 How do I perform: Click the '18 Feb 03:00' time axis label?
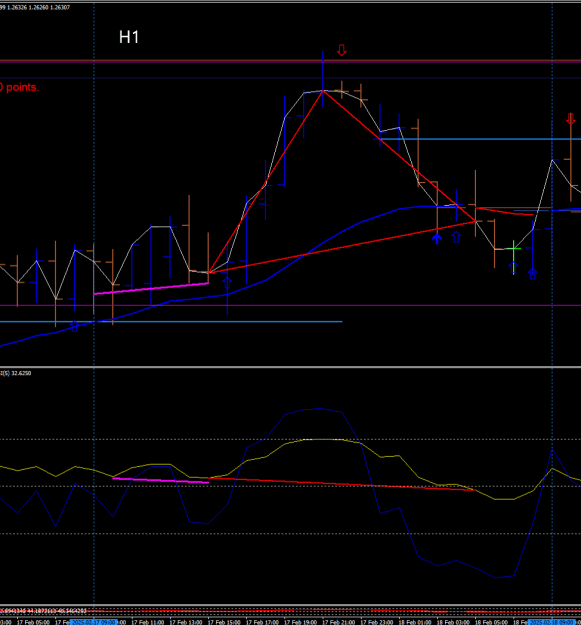tap(453, 622)
